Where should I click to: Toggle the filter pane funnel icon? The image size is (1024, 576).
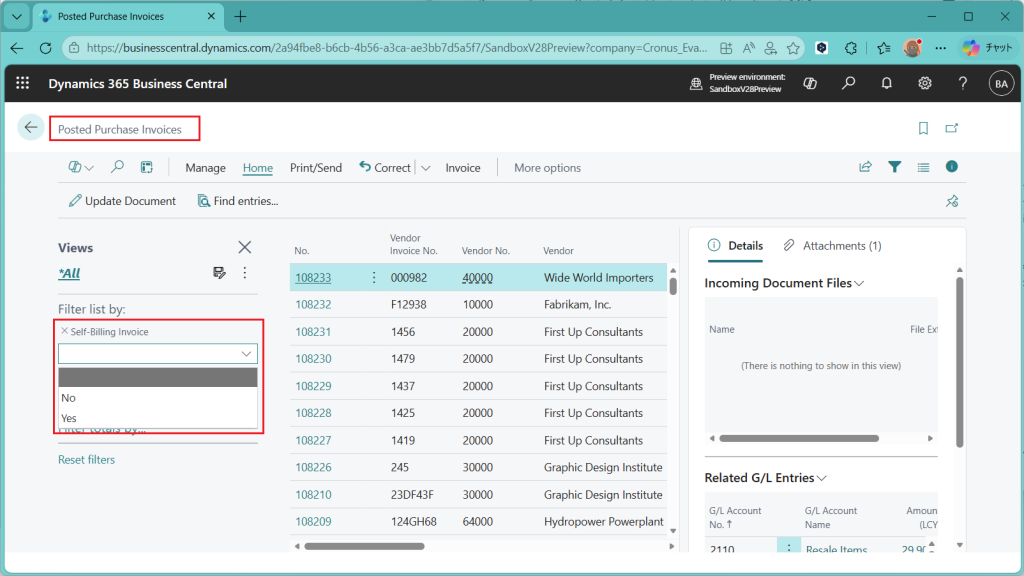[x=895, y=168]
